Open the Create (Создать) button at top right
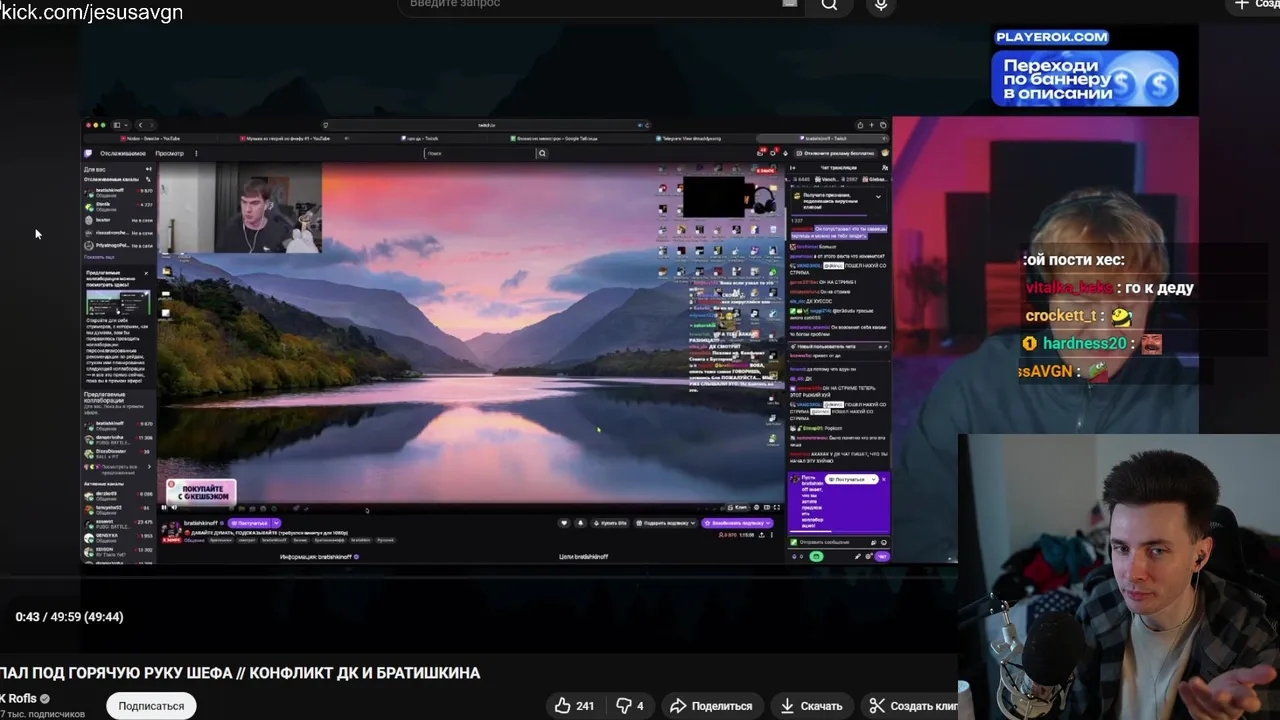This screenshot has width=1280, height=720. (x=1254, y=5)
